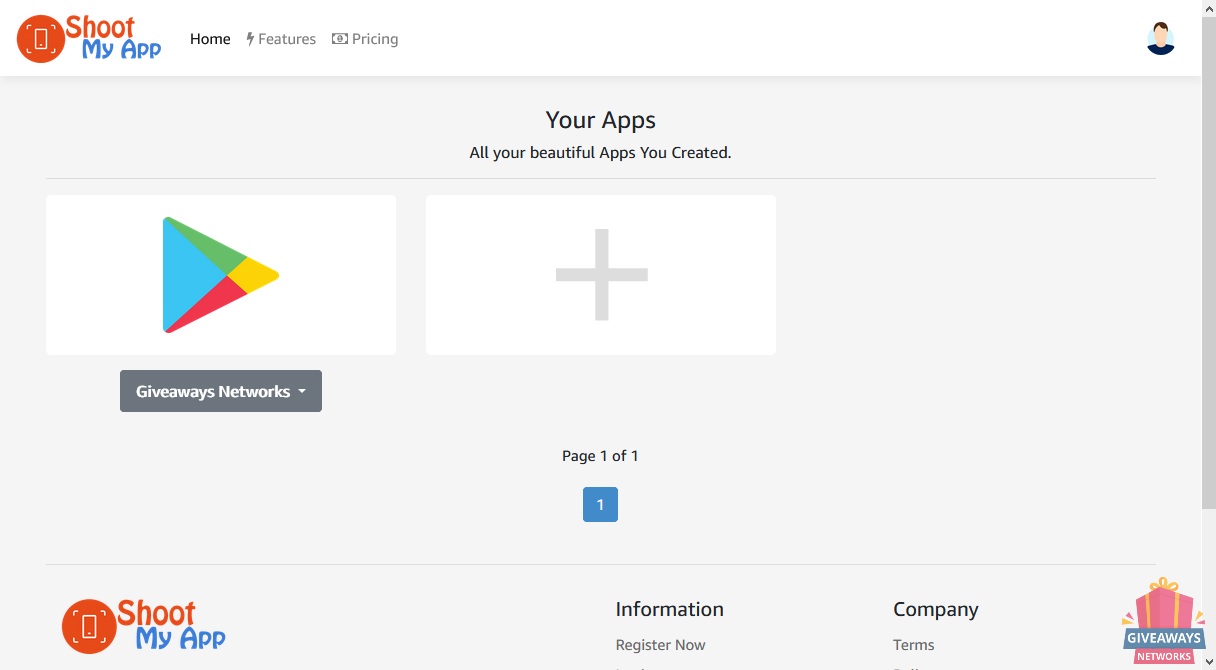Click the footer 'Company' heading
Image resolution: width=1216 pixels, height=670 pixels.
pos(936,609)
